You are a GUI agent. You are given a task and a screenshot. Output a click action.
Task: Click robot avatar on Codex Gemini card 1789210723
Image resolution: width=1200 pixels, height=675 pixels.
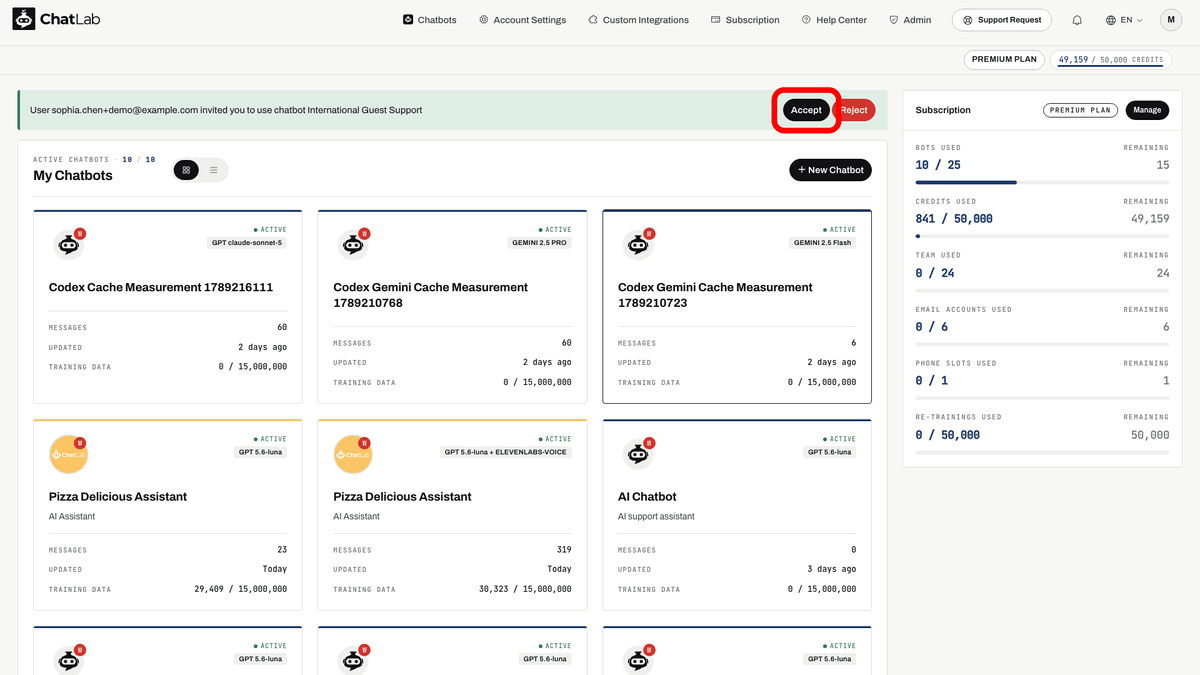tap(636, 244)
